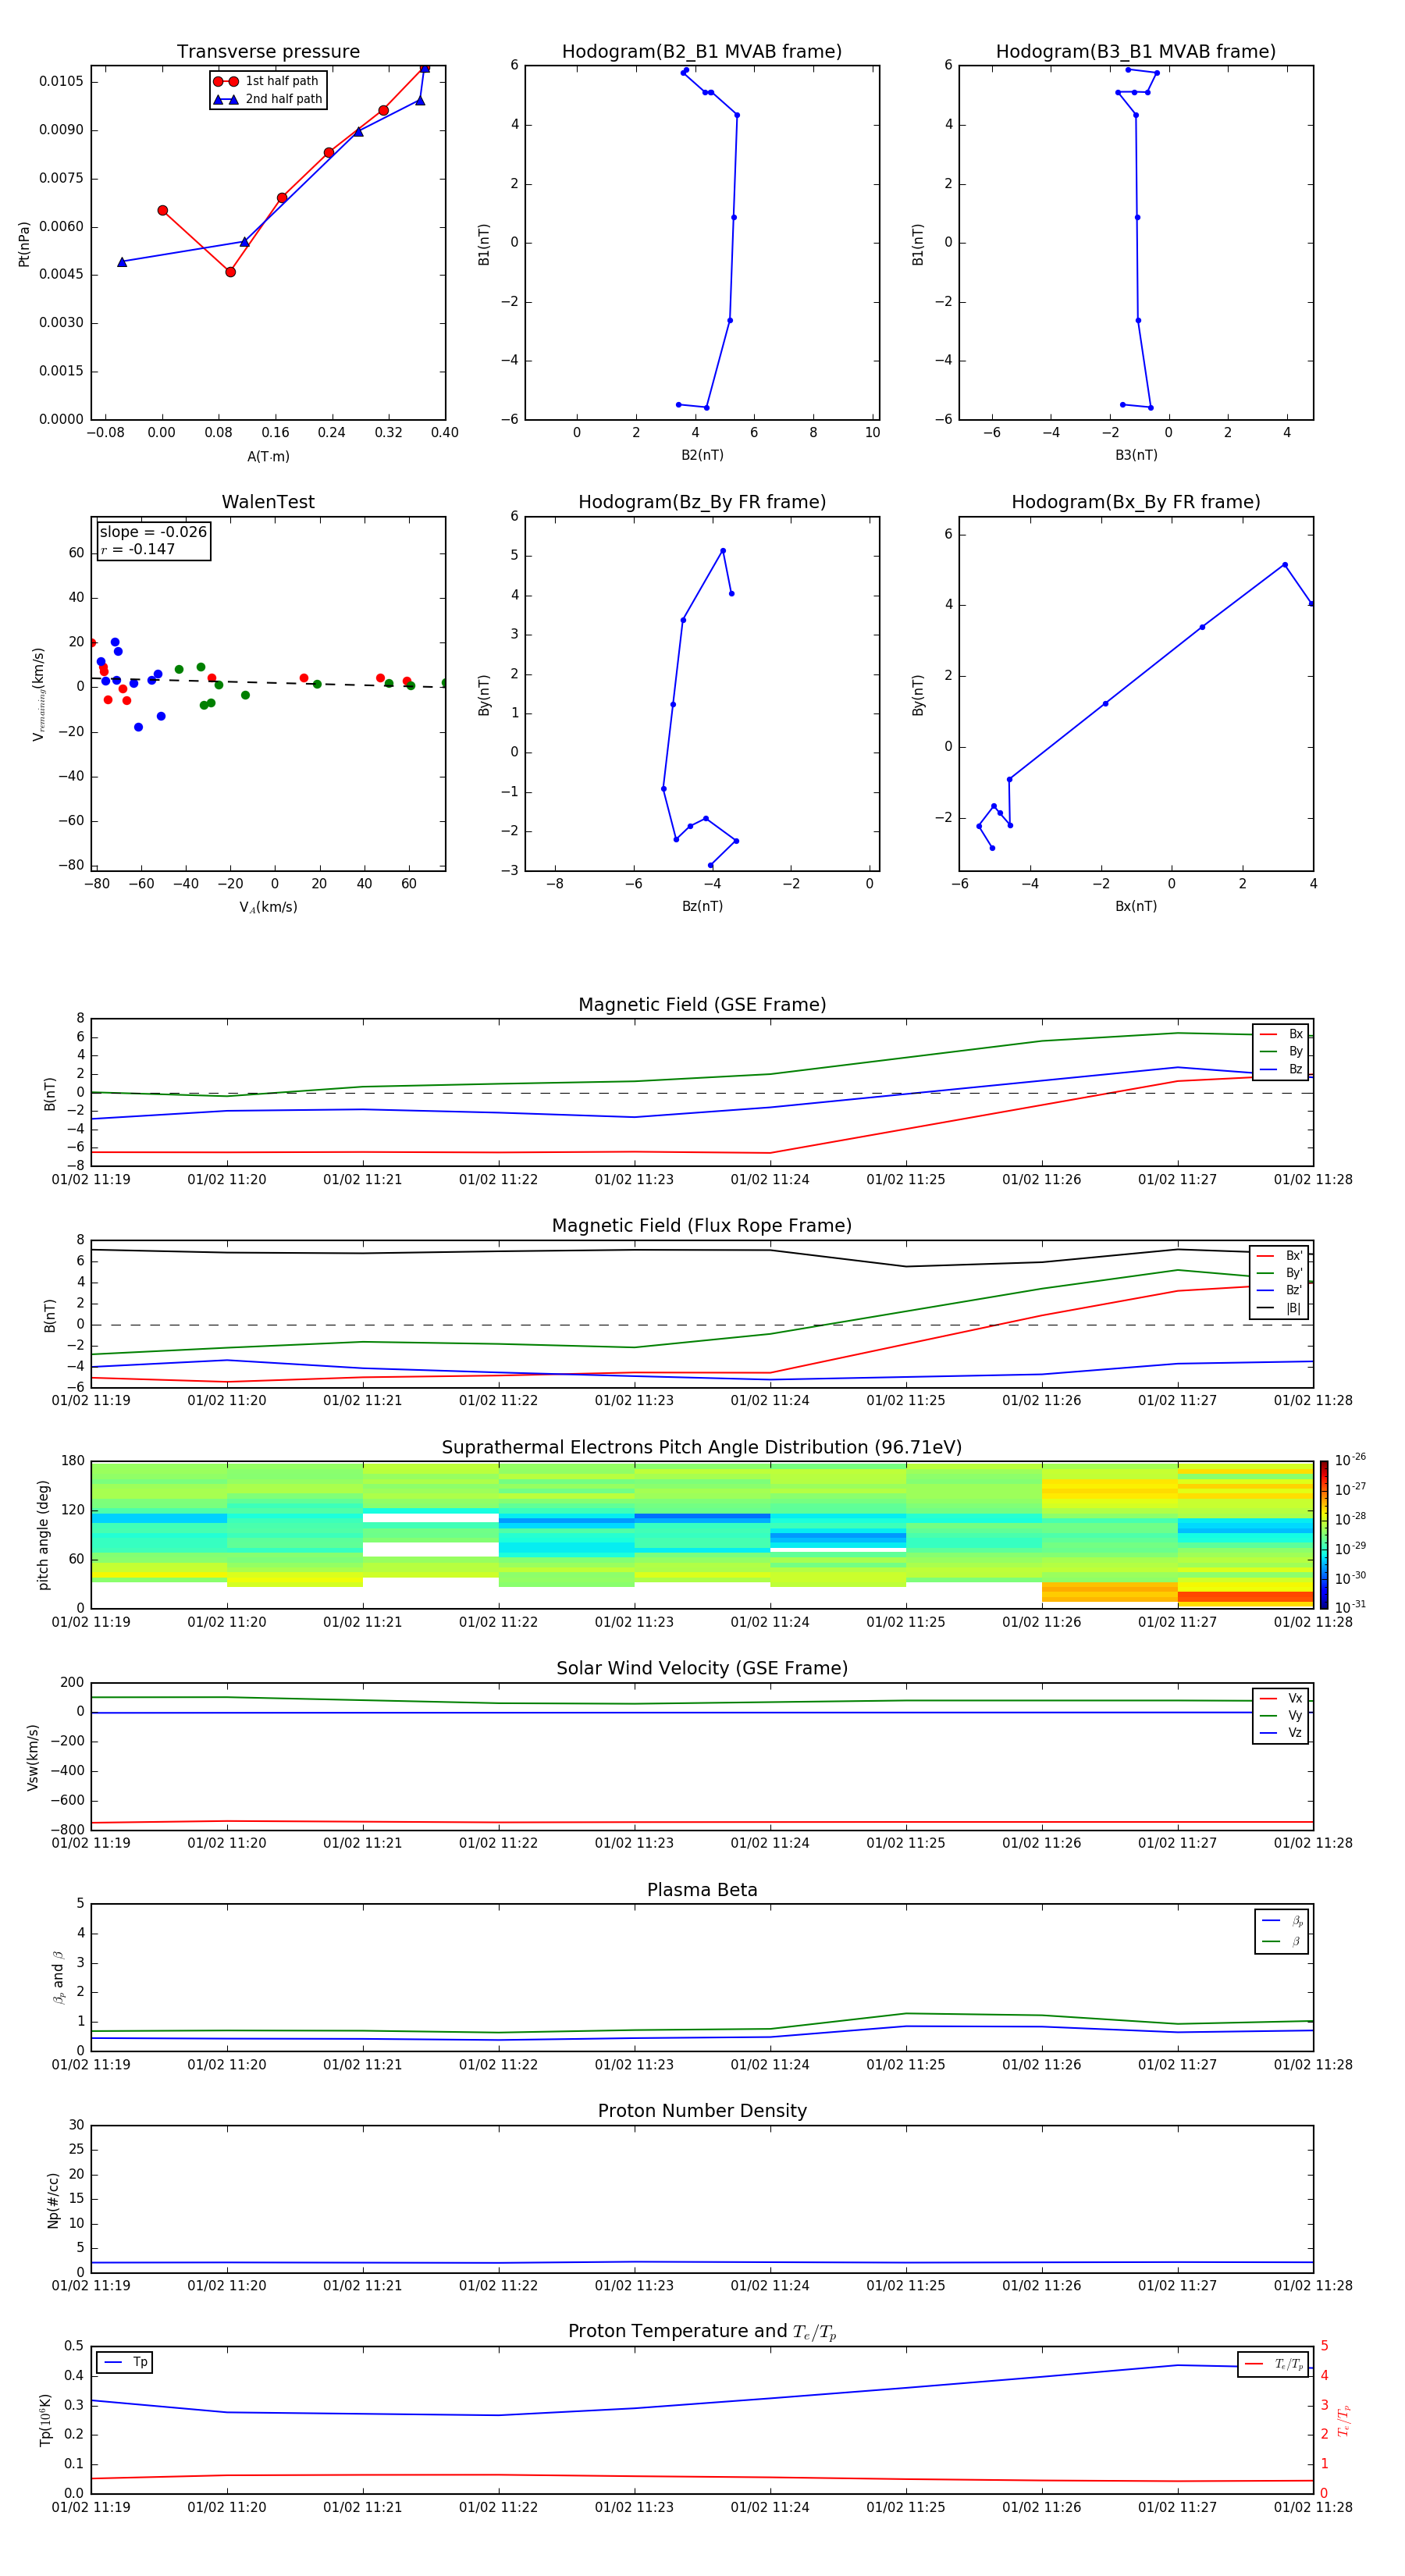Screen dimensions: 1405x2576
Task: Click the 'Hodogram(Bz_By FR frame)' title
Action: pos(702,502)
